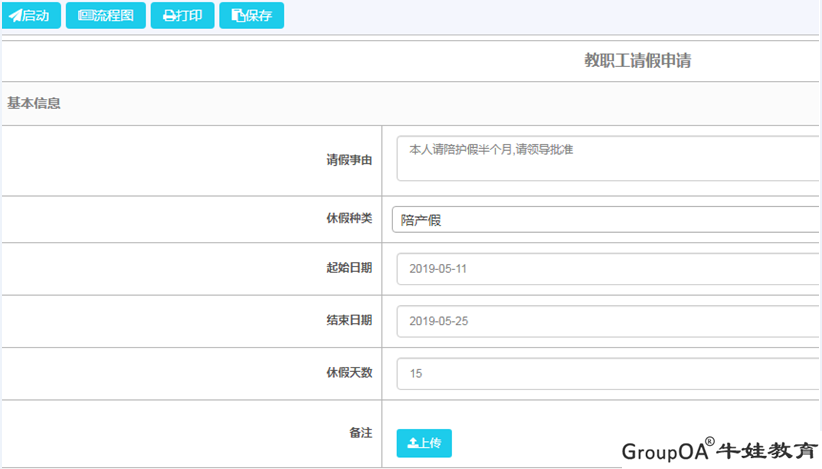
Task: Click the 备注 label
Action: pyautogui.click(x=361, y=433)
